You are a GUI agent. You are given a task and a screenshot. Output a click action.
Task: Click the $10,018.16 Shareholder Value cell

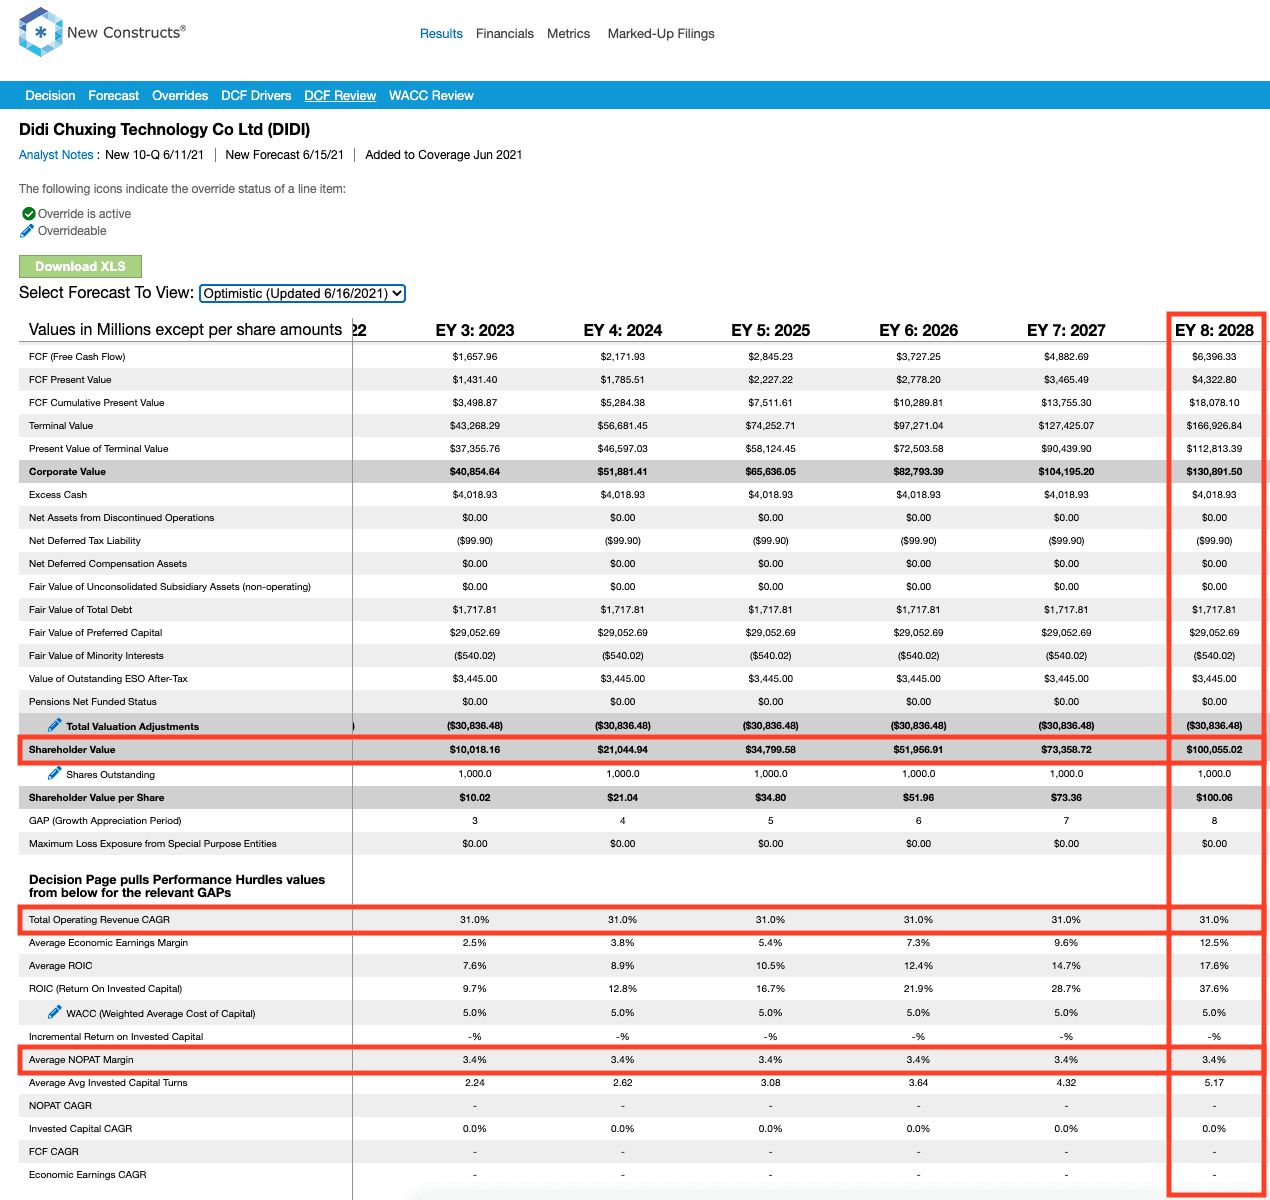click(x=475, y=750)
